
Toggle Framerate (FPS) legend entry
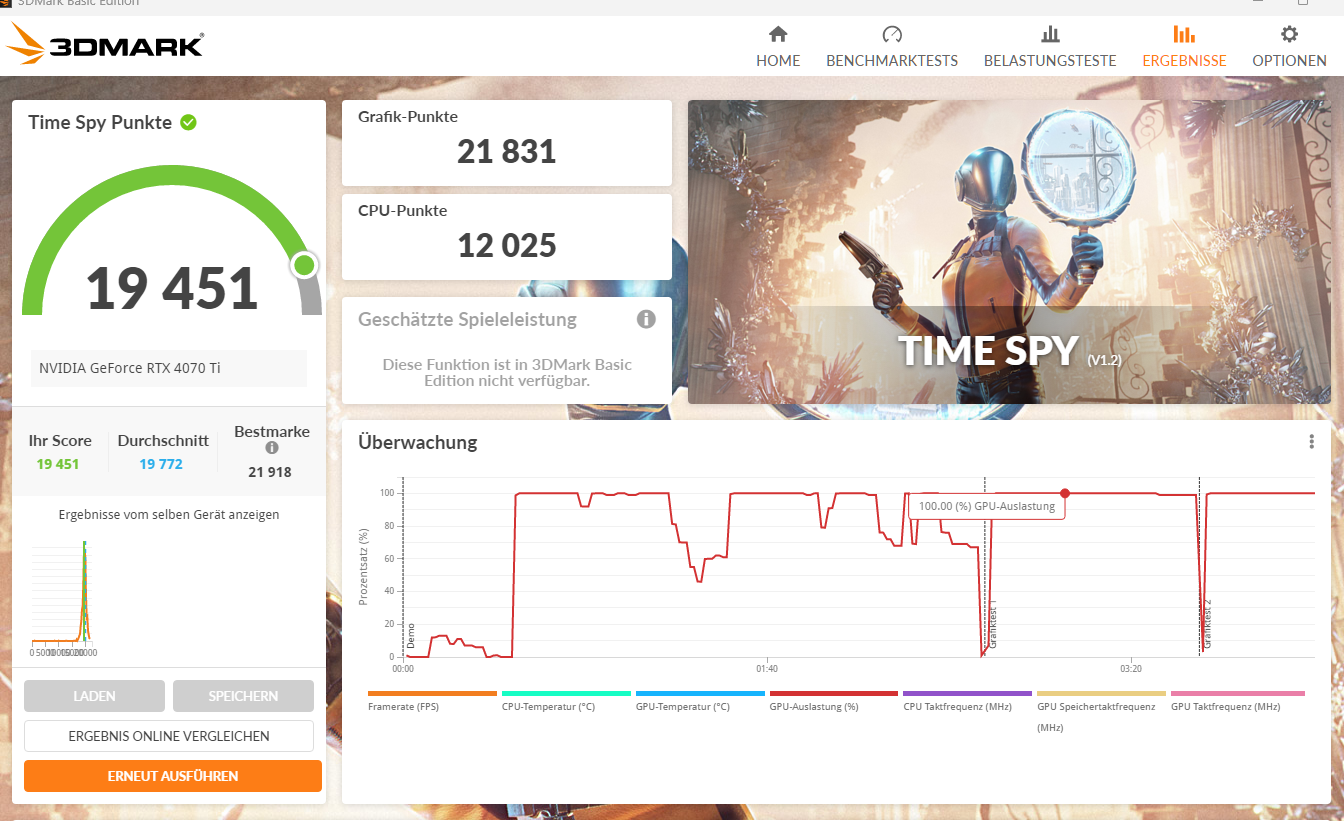tap(432, 700)
